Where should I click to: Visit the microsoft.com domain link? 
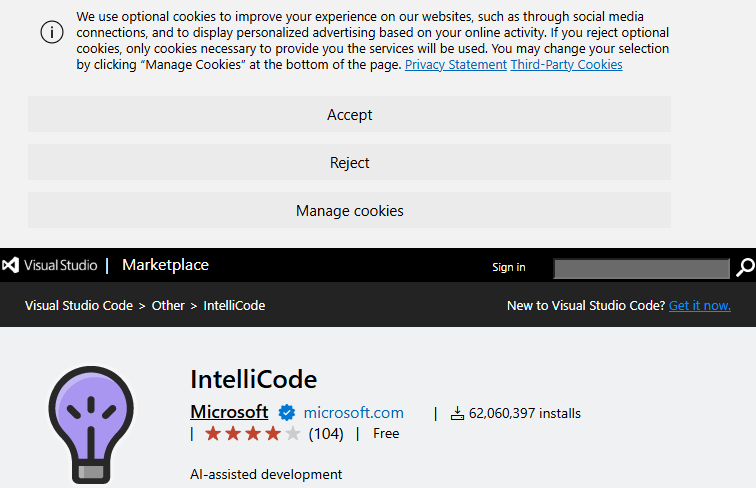click(x=353, y=413)
